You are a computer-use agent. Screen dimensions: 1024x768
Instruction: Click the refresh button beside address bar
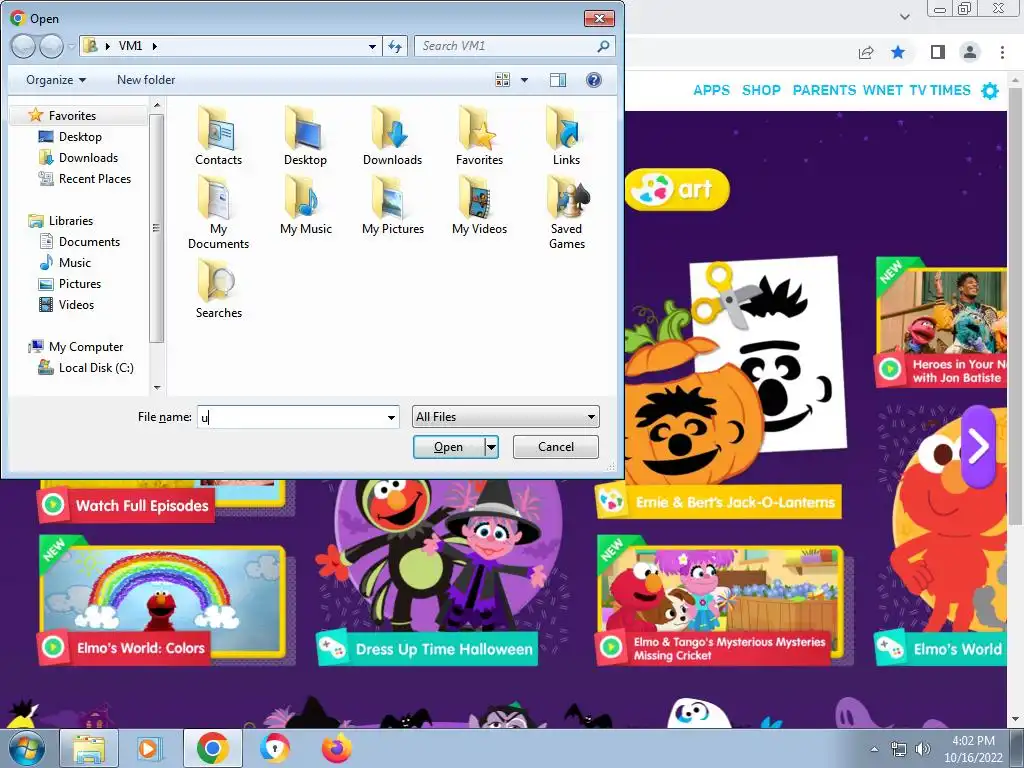[x=395, y=46]
